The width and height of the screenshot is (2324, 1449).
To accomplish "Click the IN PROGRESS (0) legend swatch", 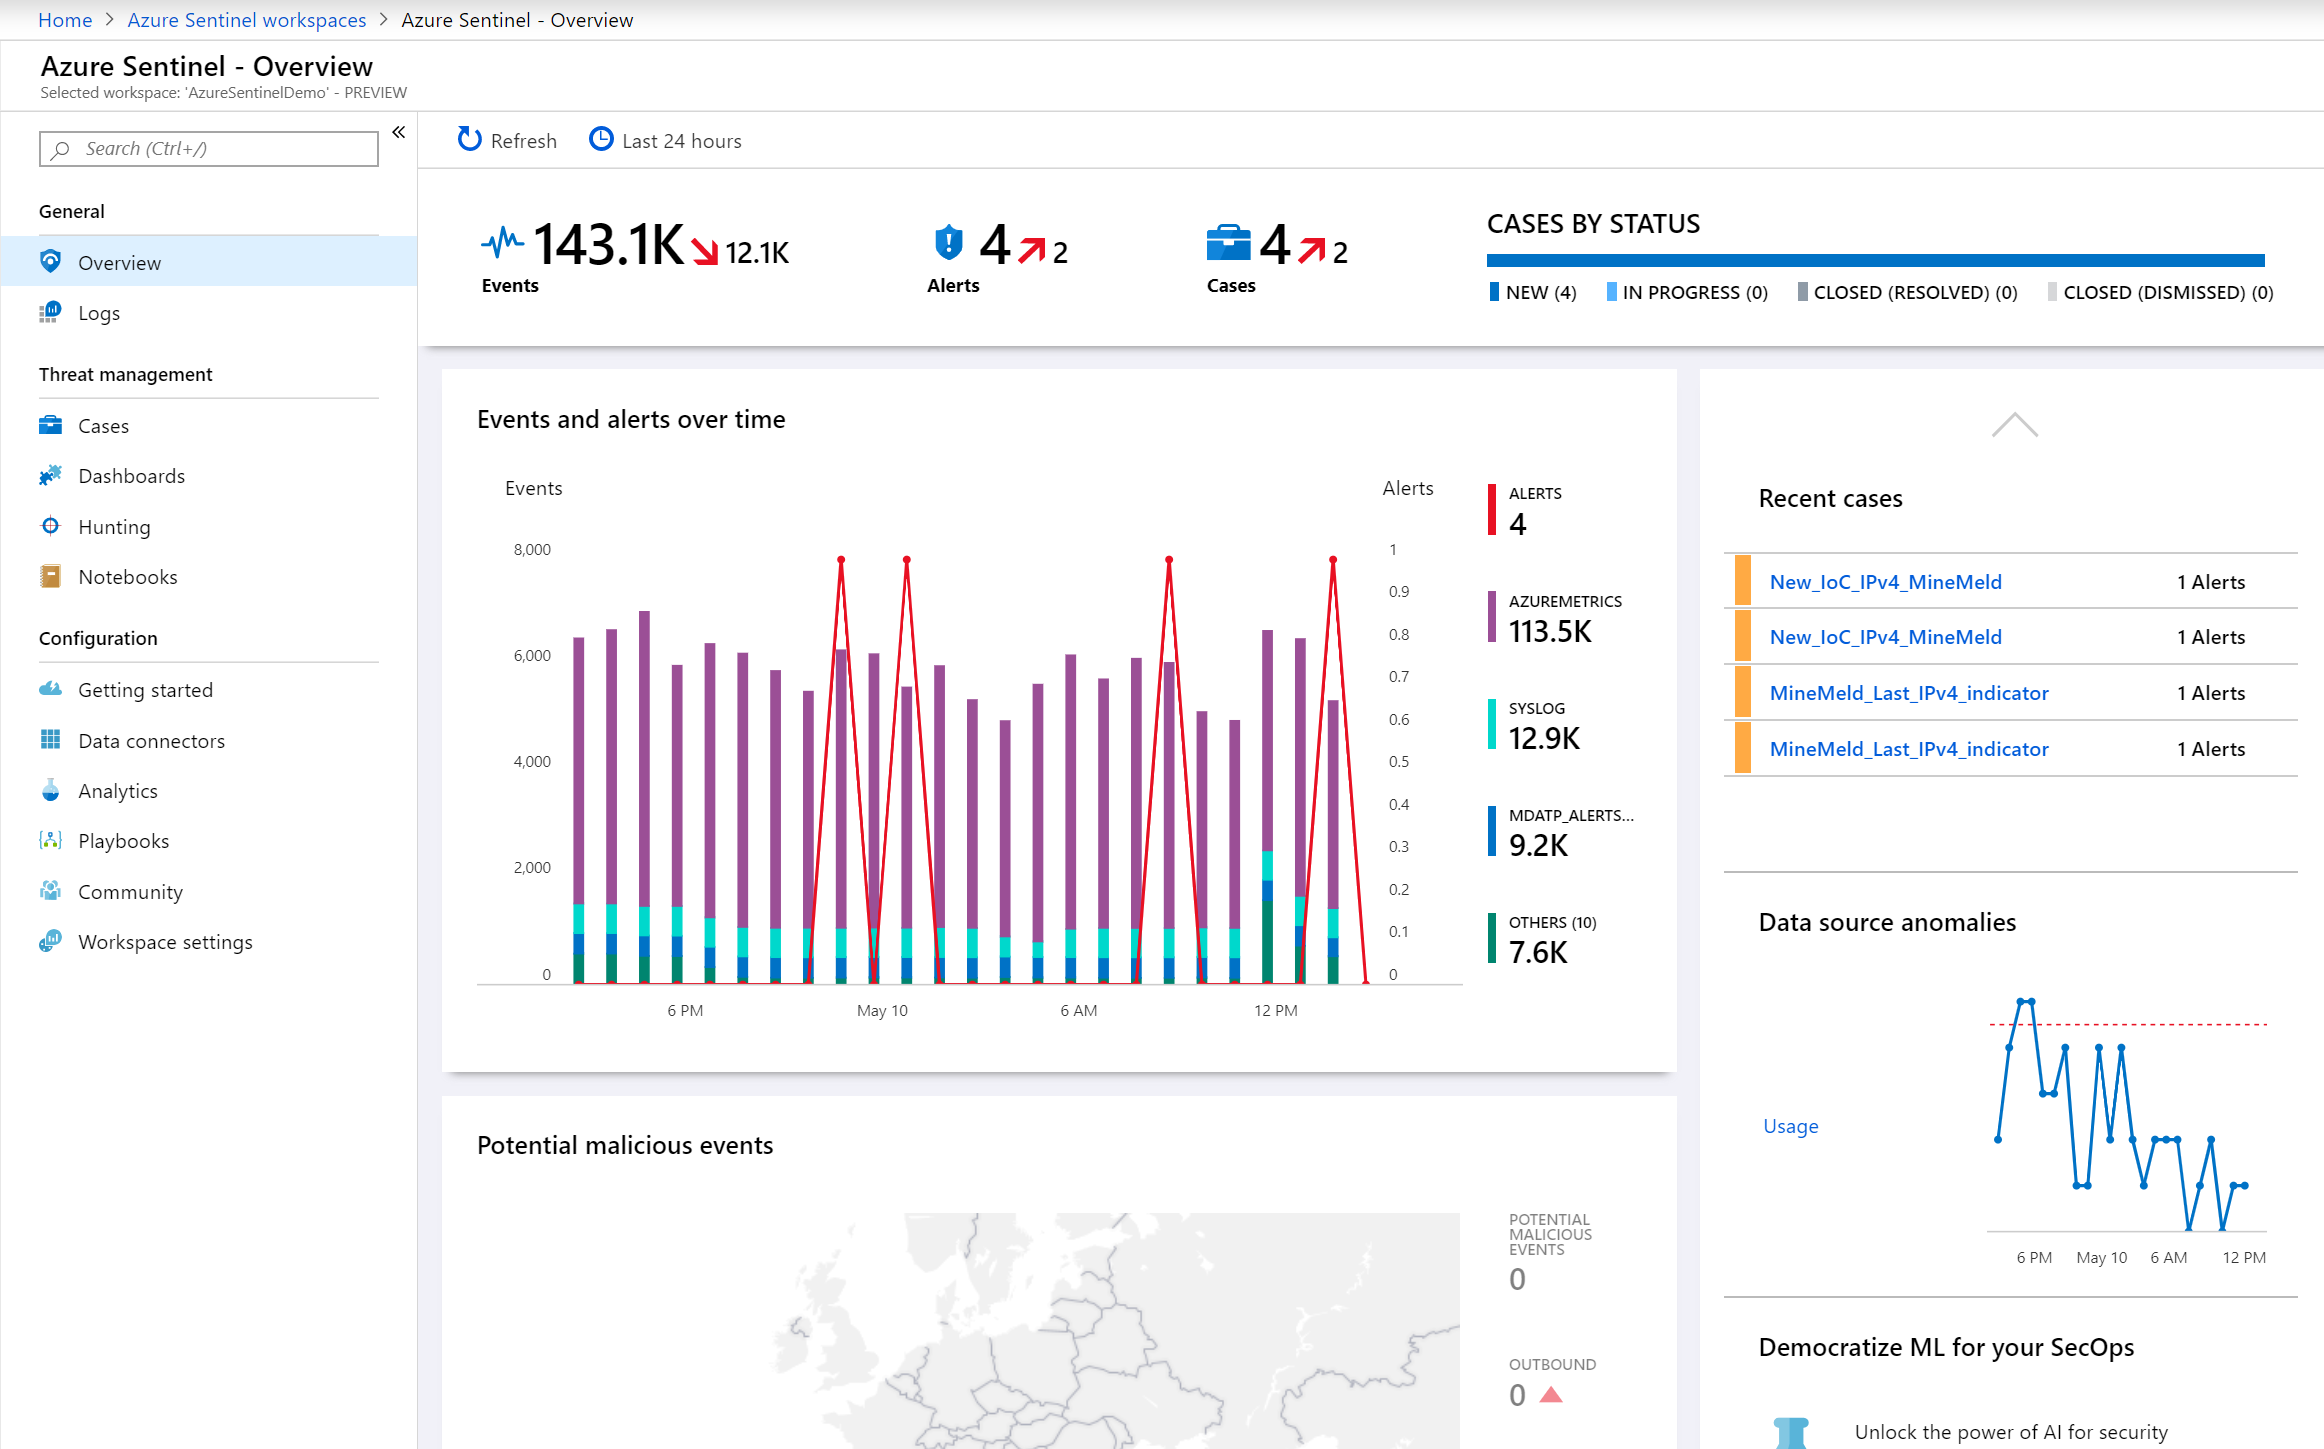I will (1611, 292).
